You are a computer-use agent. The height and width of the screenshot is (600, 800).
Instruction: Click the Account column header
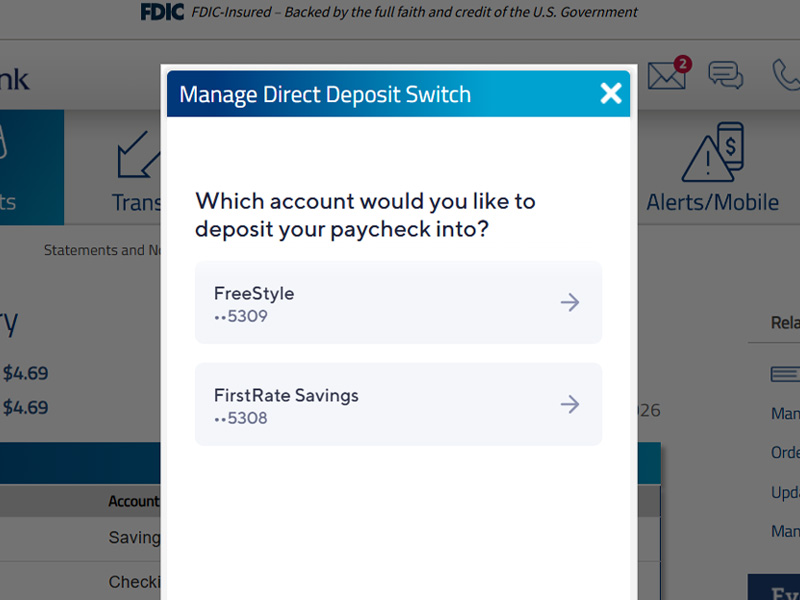click(133, 501)
